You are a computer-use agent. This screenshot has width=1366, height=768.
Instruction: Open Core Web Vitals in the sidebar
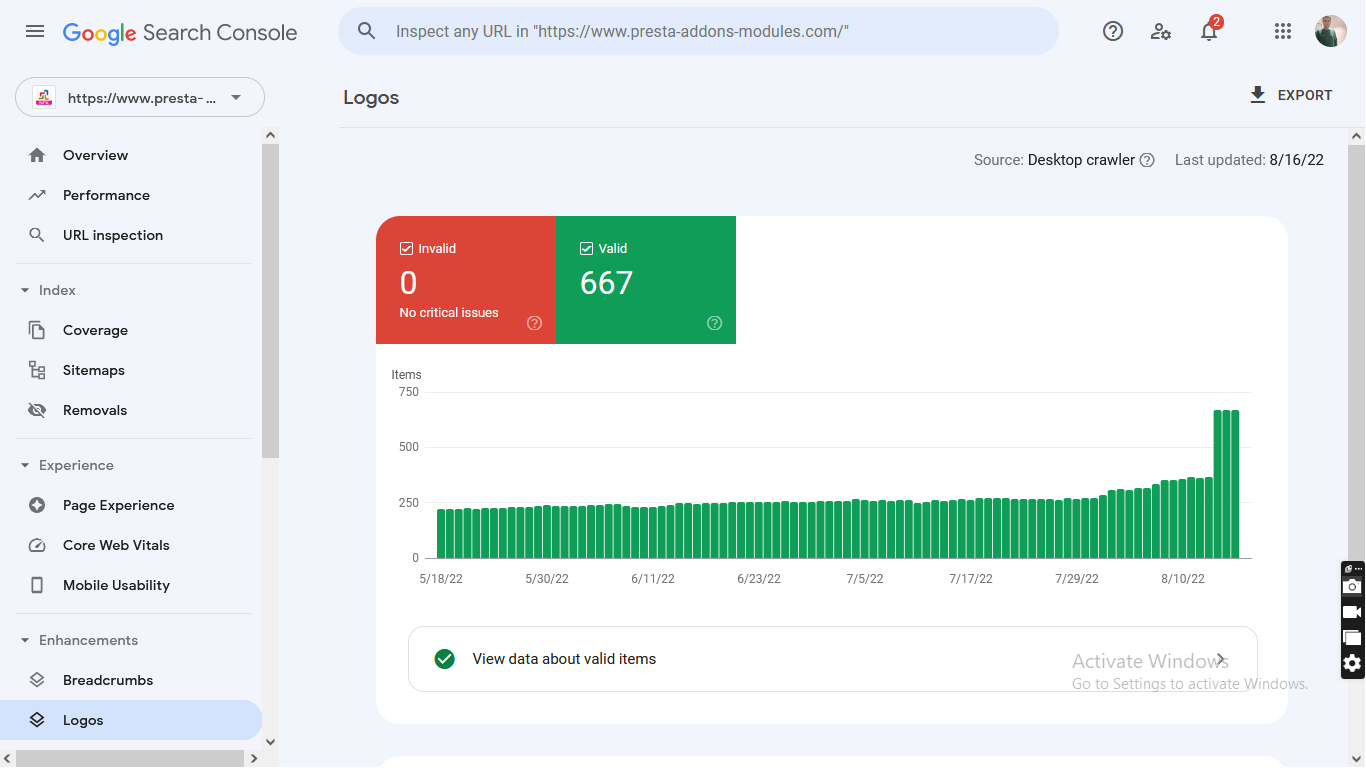pyautogui.click(x=116, y=545)
